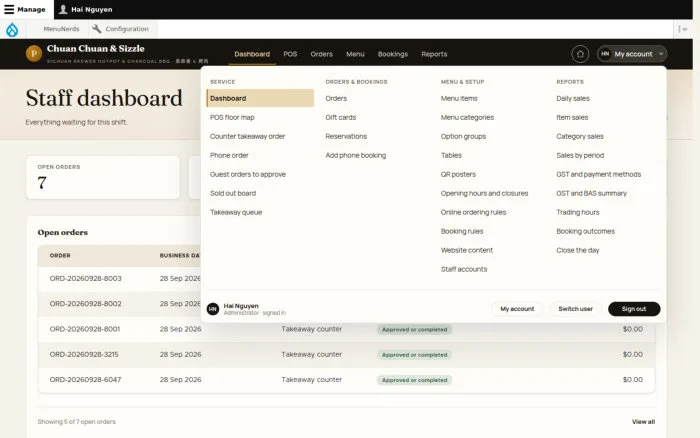This screenshot has height=438, width=700.
Task: Open Staff accounts
Action: point(464,269)
